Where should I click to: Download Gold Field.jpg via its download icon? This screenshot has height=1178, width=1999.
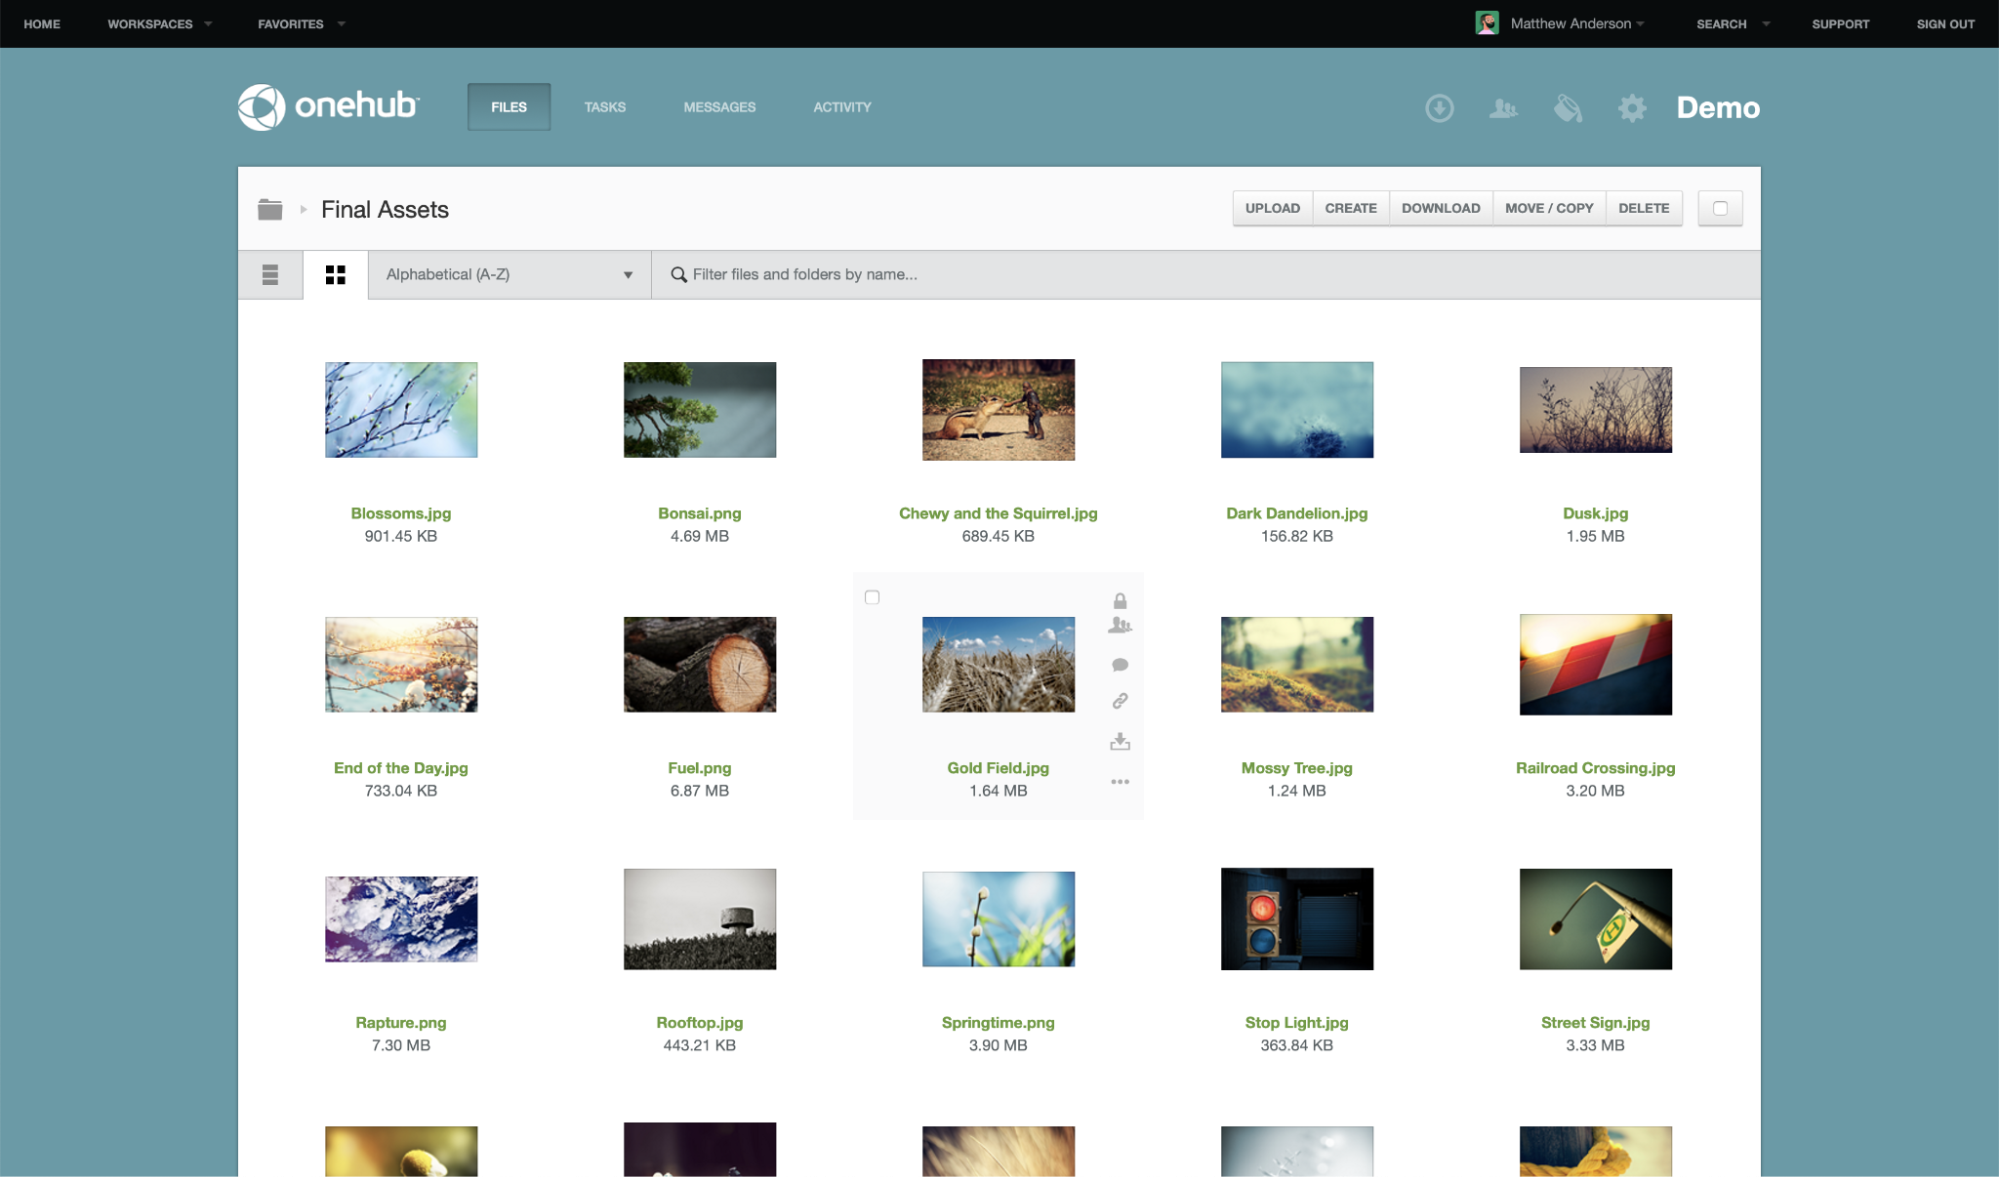[1120, 741]
